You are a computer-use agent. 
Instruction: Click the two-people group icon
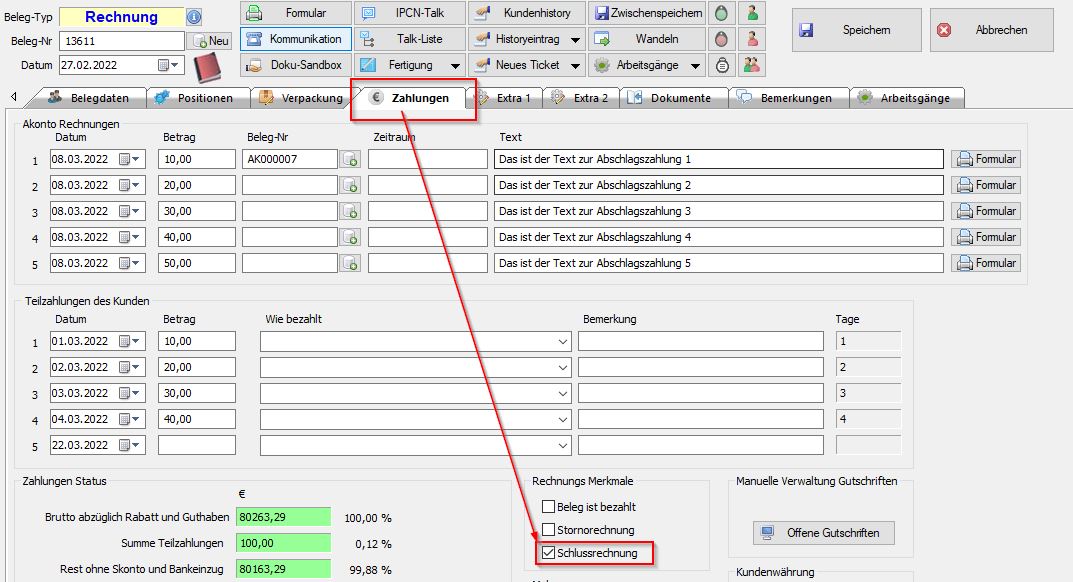[x=752, y=65]
